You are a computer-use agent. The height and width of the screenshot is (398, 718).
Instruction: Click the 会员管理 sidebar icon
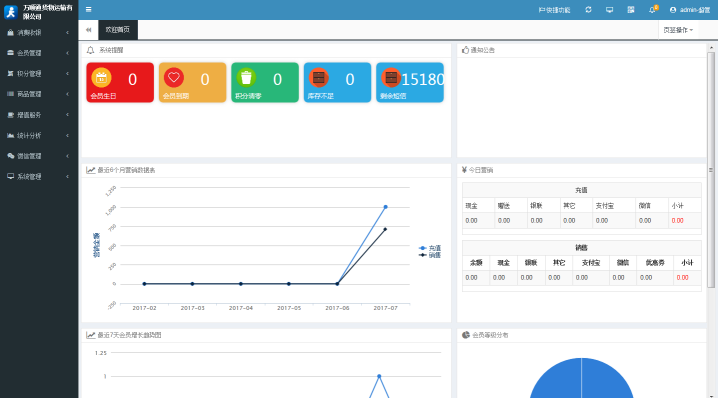click(x=11, y=53)
